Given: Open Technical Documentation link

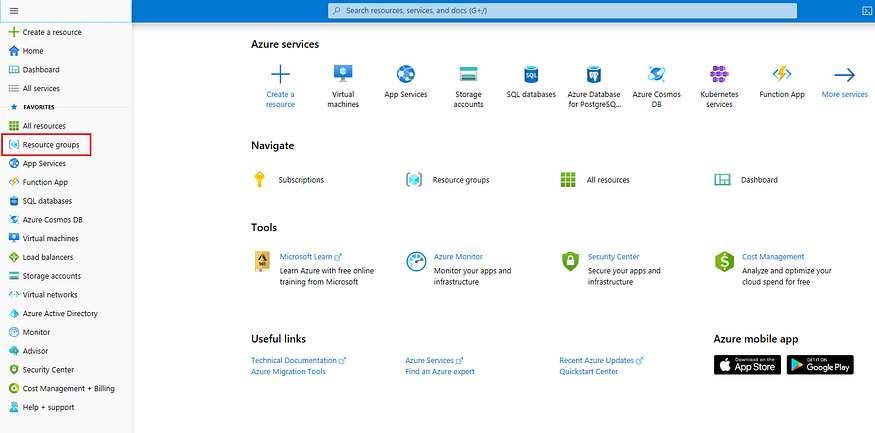Looking at the screenshot, I should pyautogui.click(x=295, y=360).
